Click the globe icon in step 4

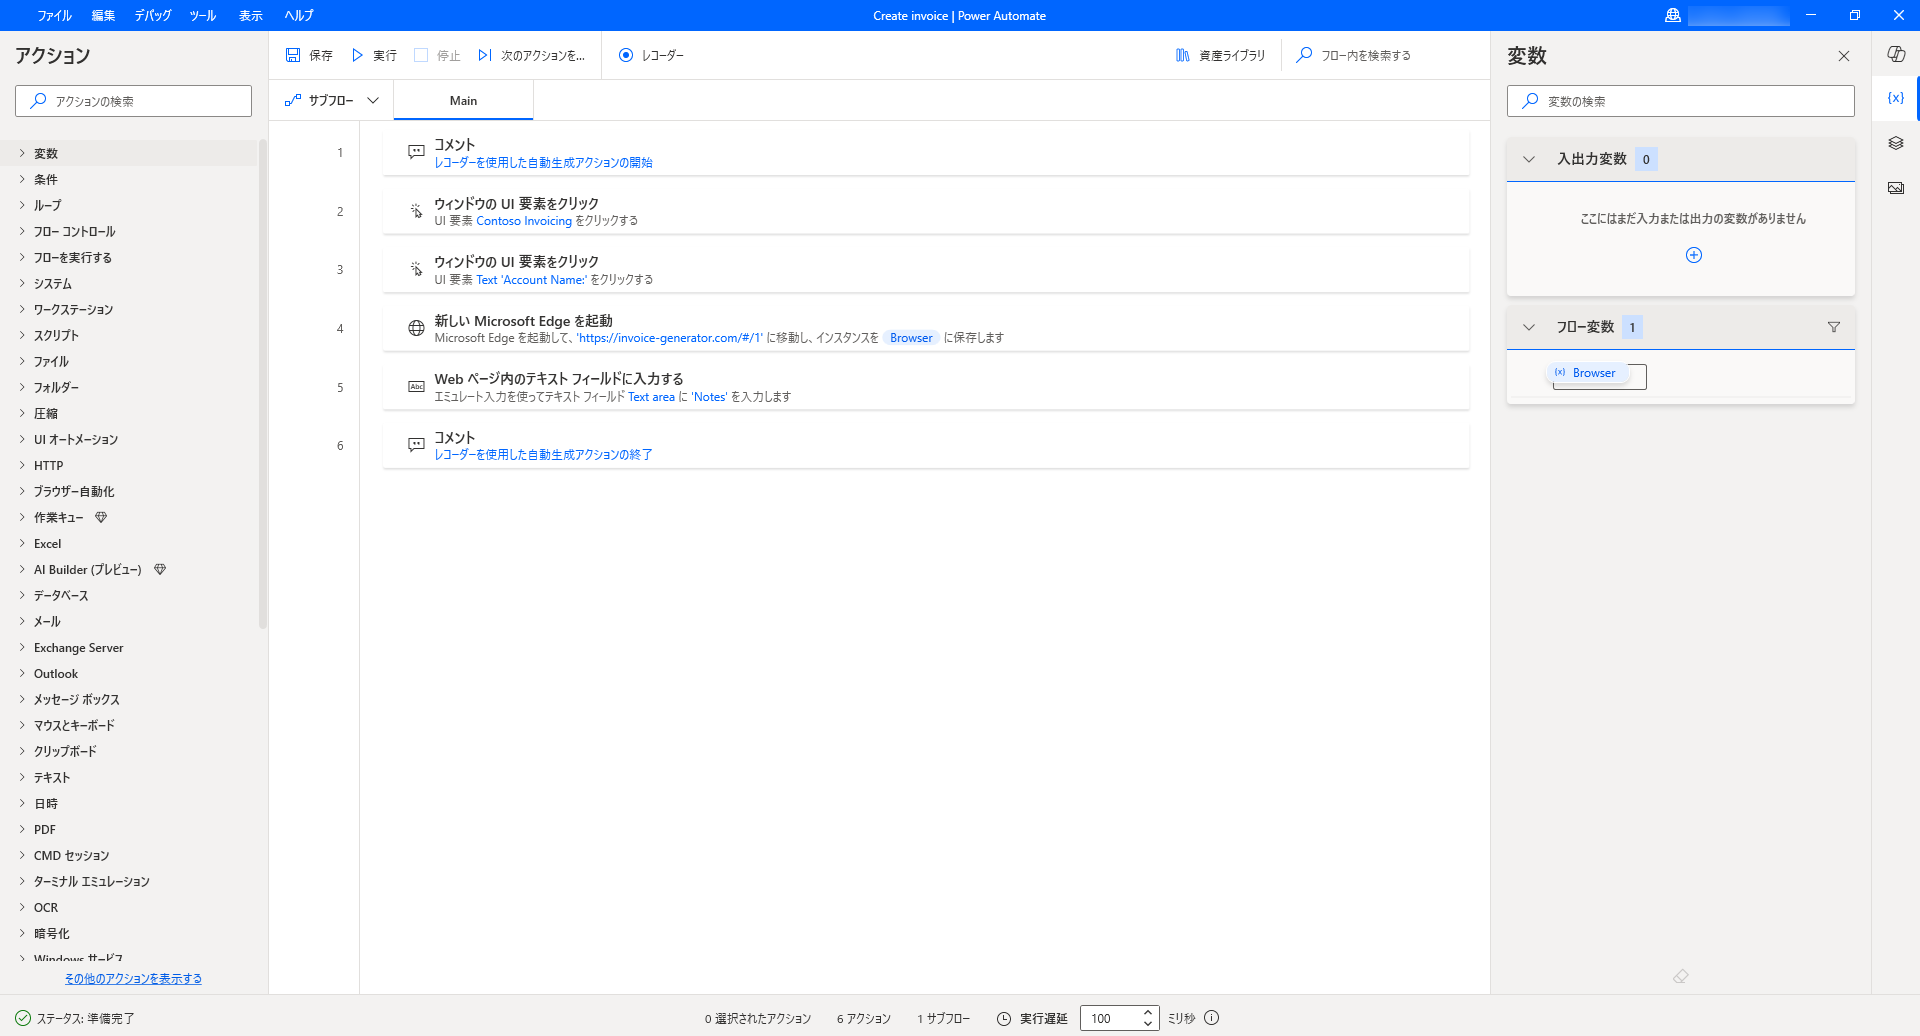tap(416, 328)
